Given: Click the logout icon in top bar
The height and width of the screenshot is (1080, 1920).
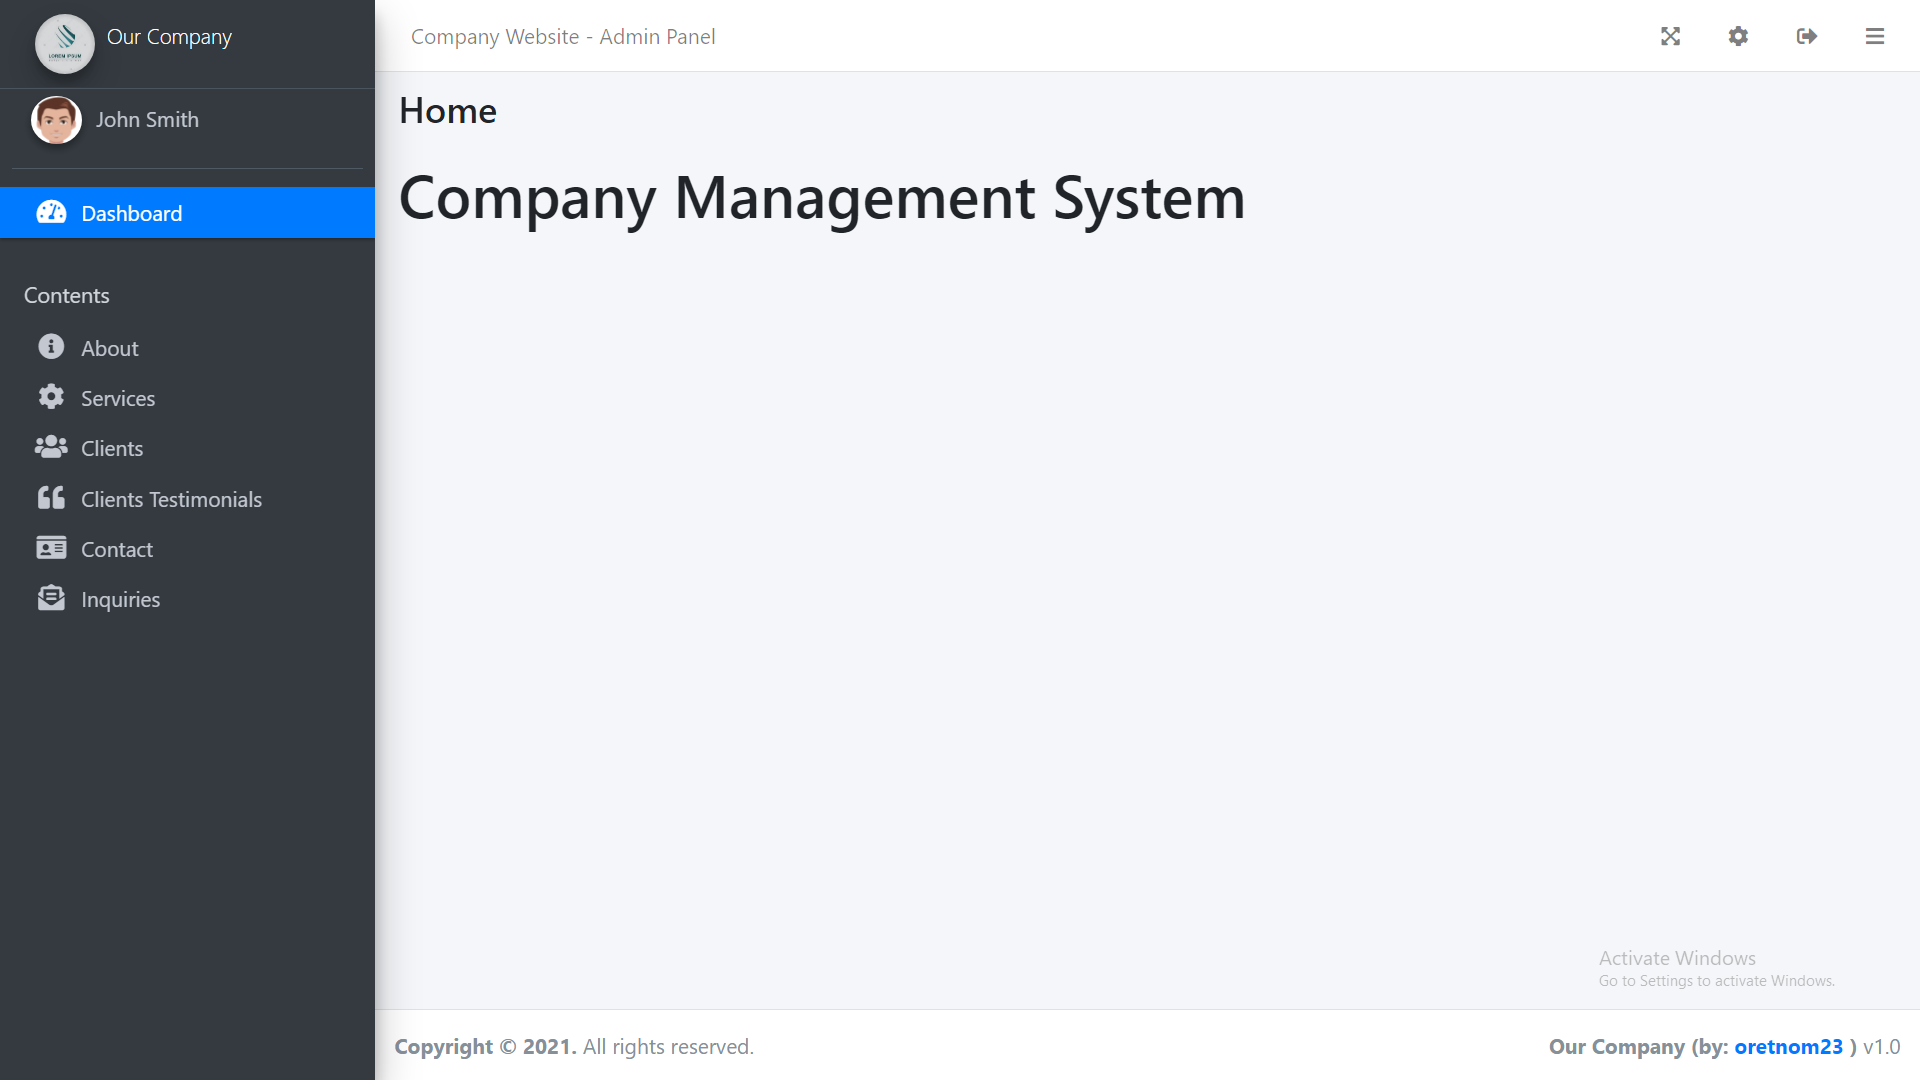Looking at the screenshot, I should tap(1806, 36).
